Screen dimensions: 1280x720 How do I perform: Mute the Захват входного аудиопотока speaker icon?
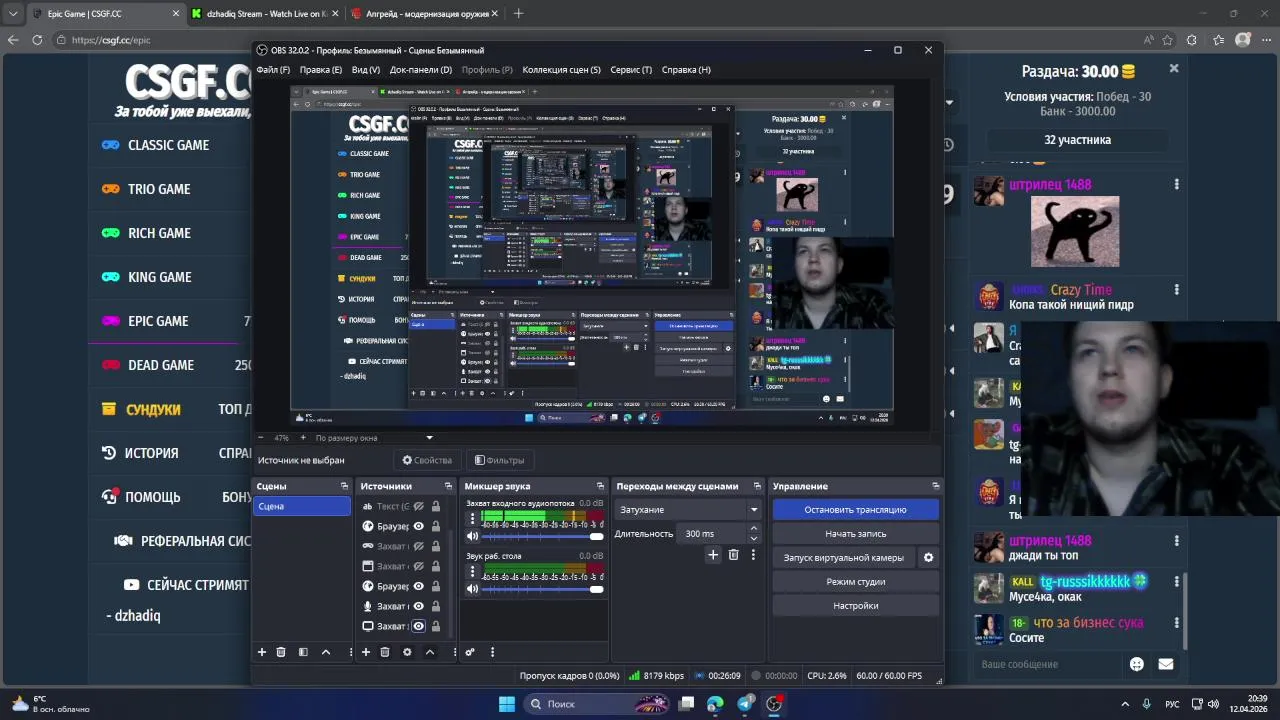(472, 537)
